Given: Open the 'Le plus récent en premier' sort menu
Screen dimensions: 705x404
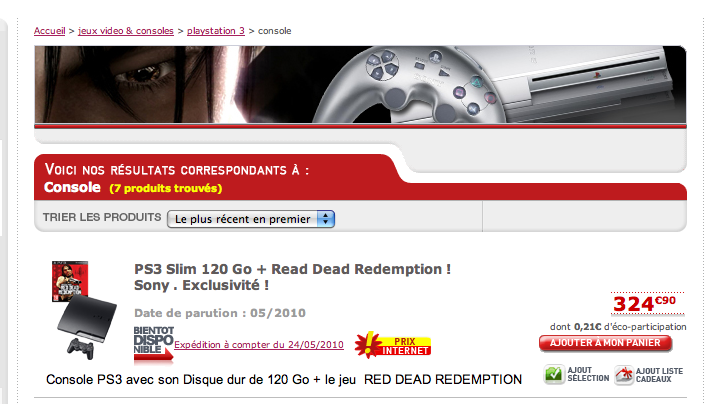Looking at the screenshot, I should (x=251, y=219).
